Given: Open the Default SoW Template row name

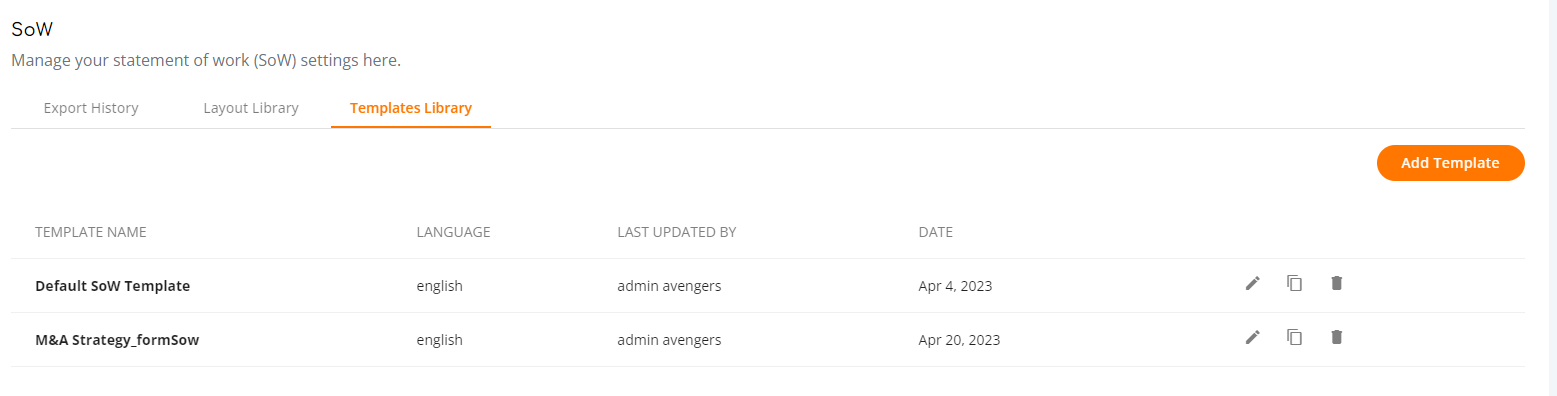Looking at the screenshot, I should coord(113,286).
